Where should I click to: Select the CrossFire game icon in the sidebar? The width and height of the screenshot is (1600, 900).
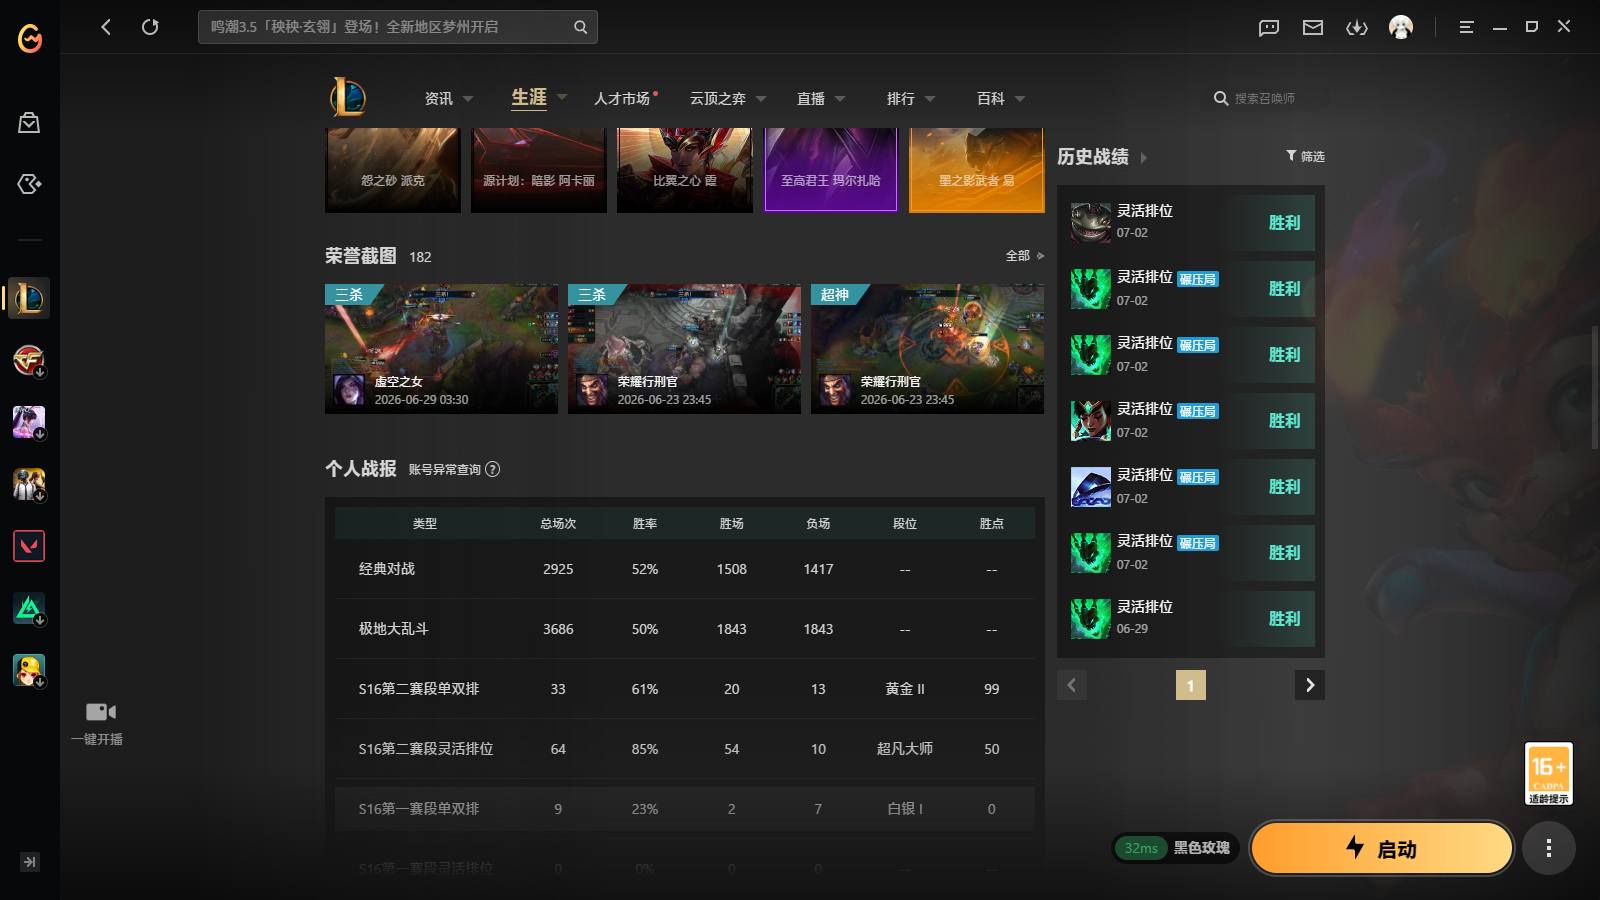click(x=29, y=360)
